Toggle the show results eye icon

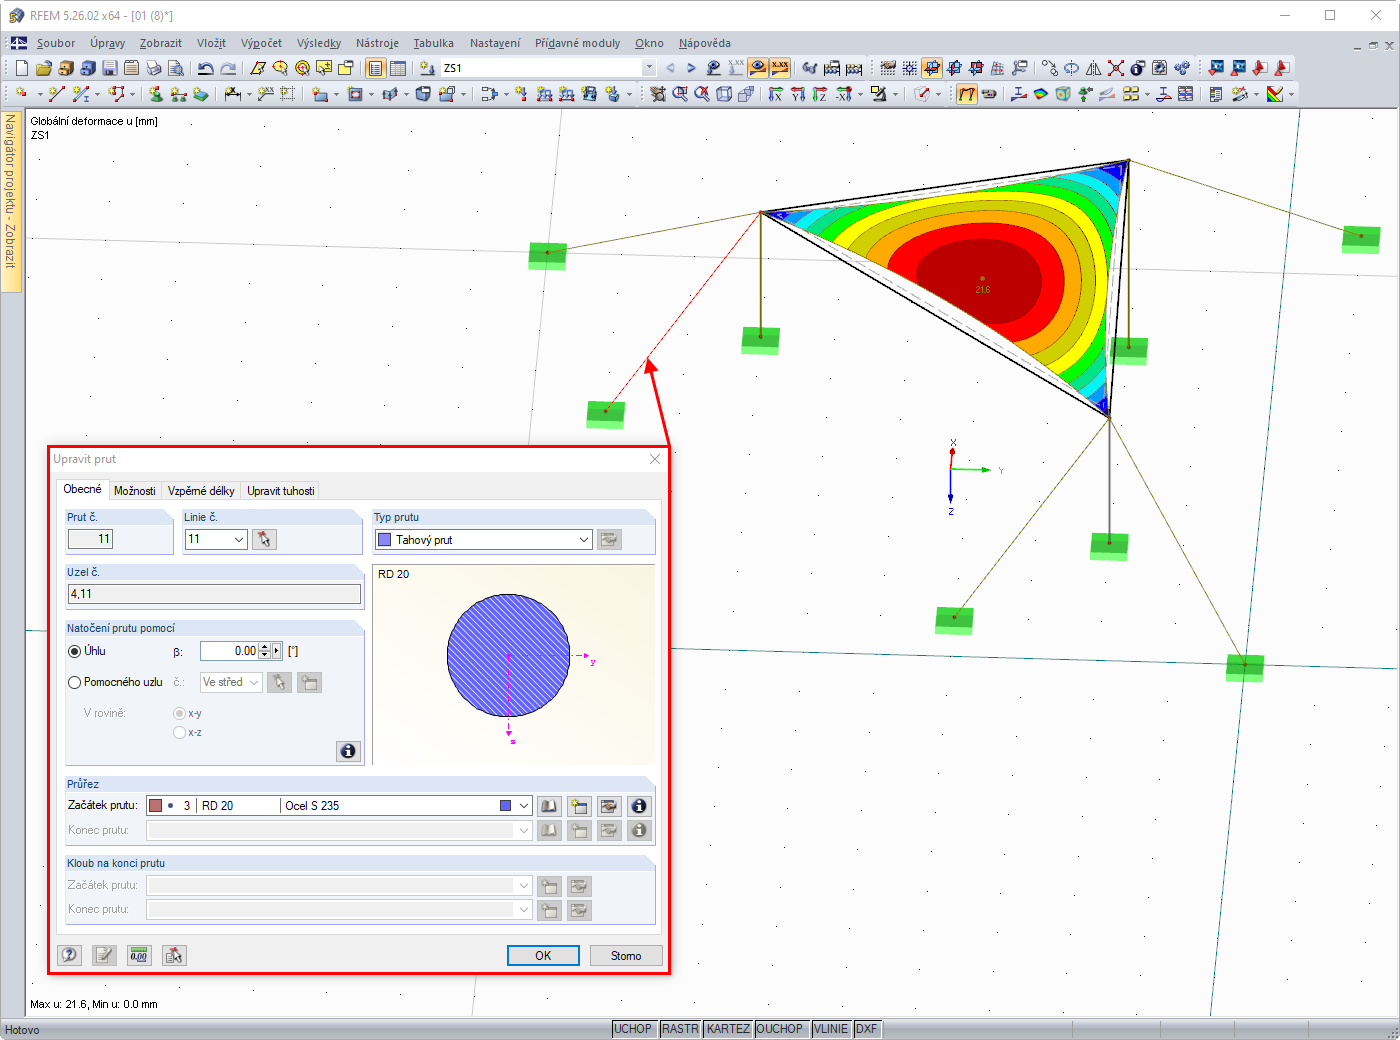click(x=758, y=68)
